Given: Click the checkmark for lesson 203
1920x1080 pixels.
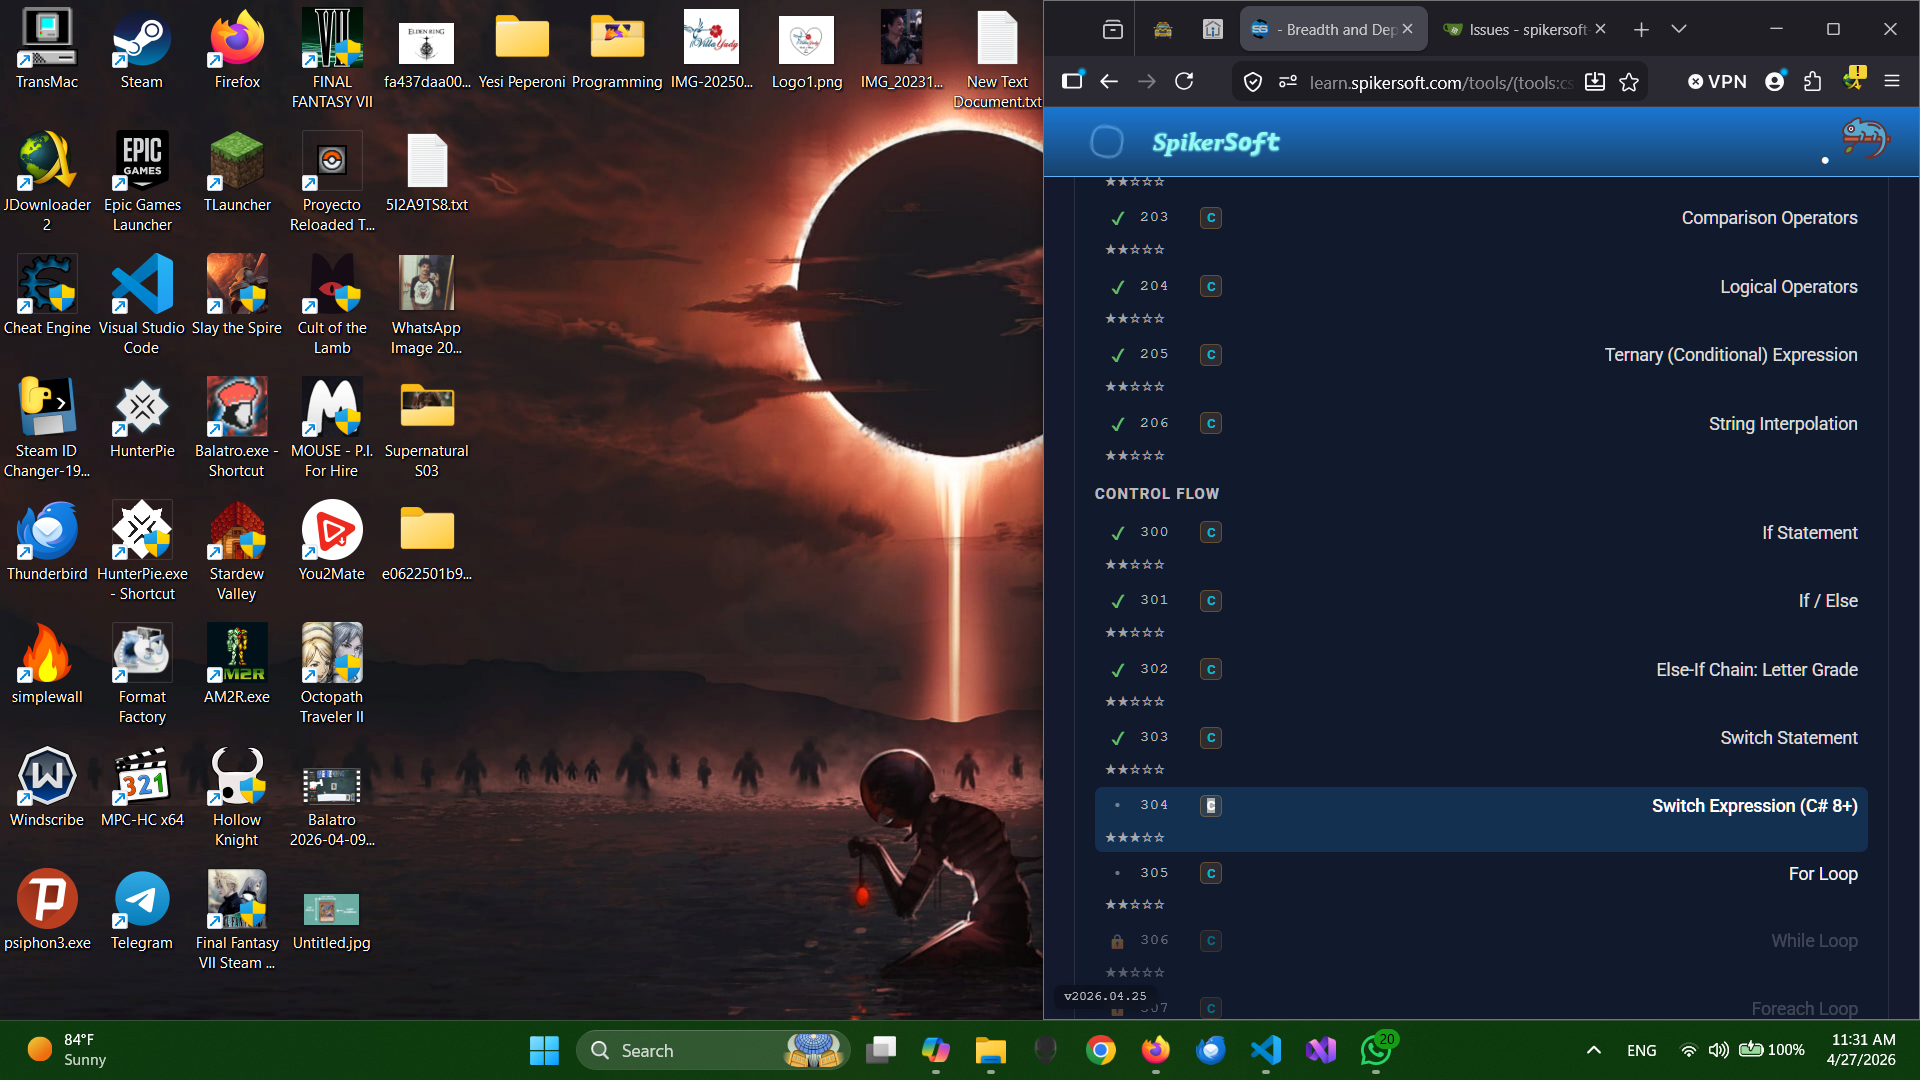Looking at the screenshot, I should point(1118,218).
